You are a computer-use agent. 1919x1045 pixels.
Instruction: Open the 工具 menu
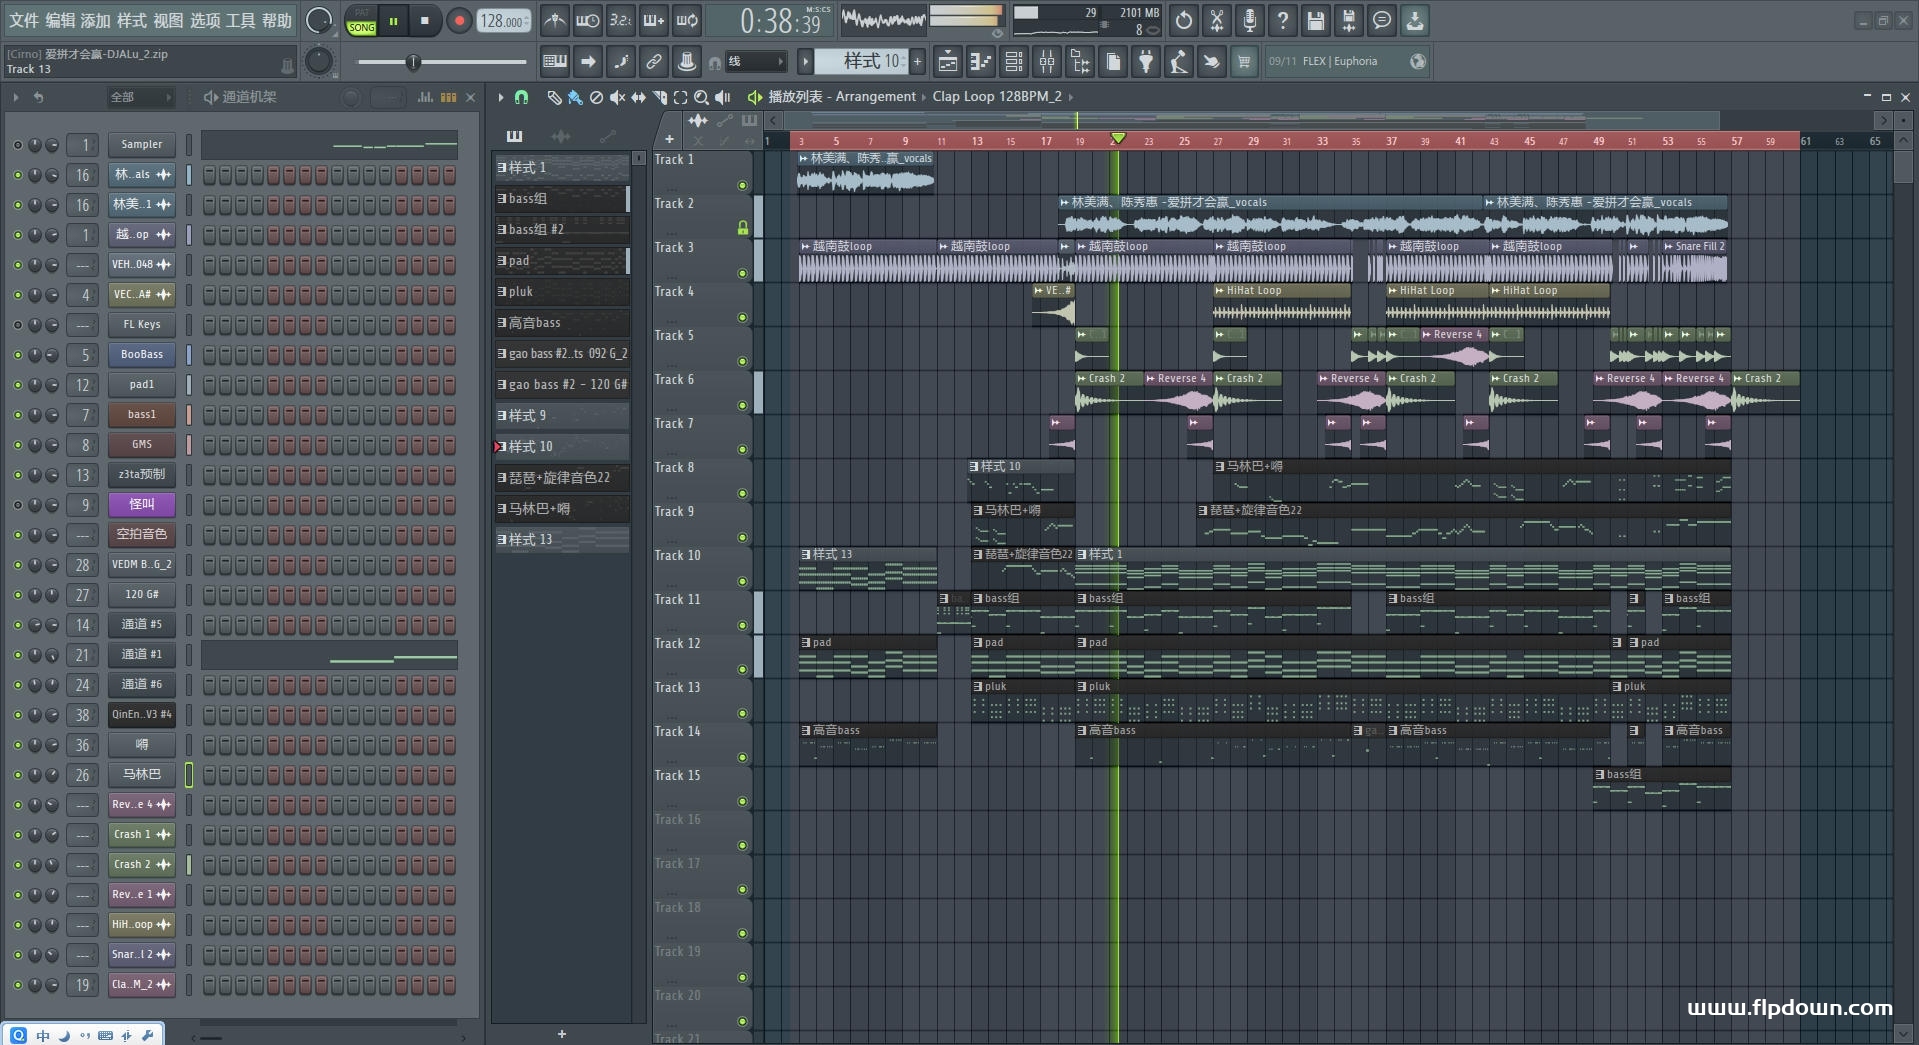(x=240, y=21)
